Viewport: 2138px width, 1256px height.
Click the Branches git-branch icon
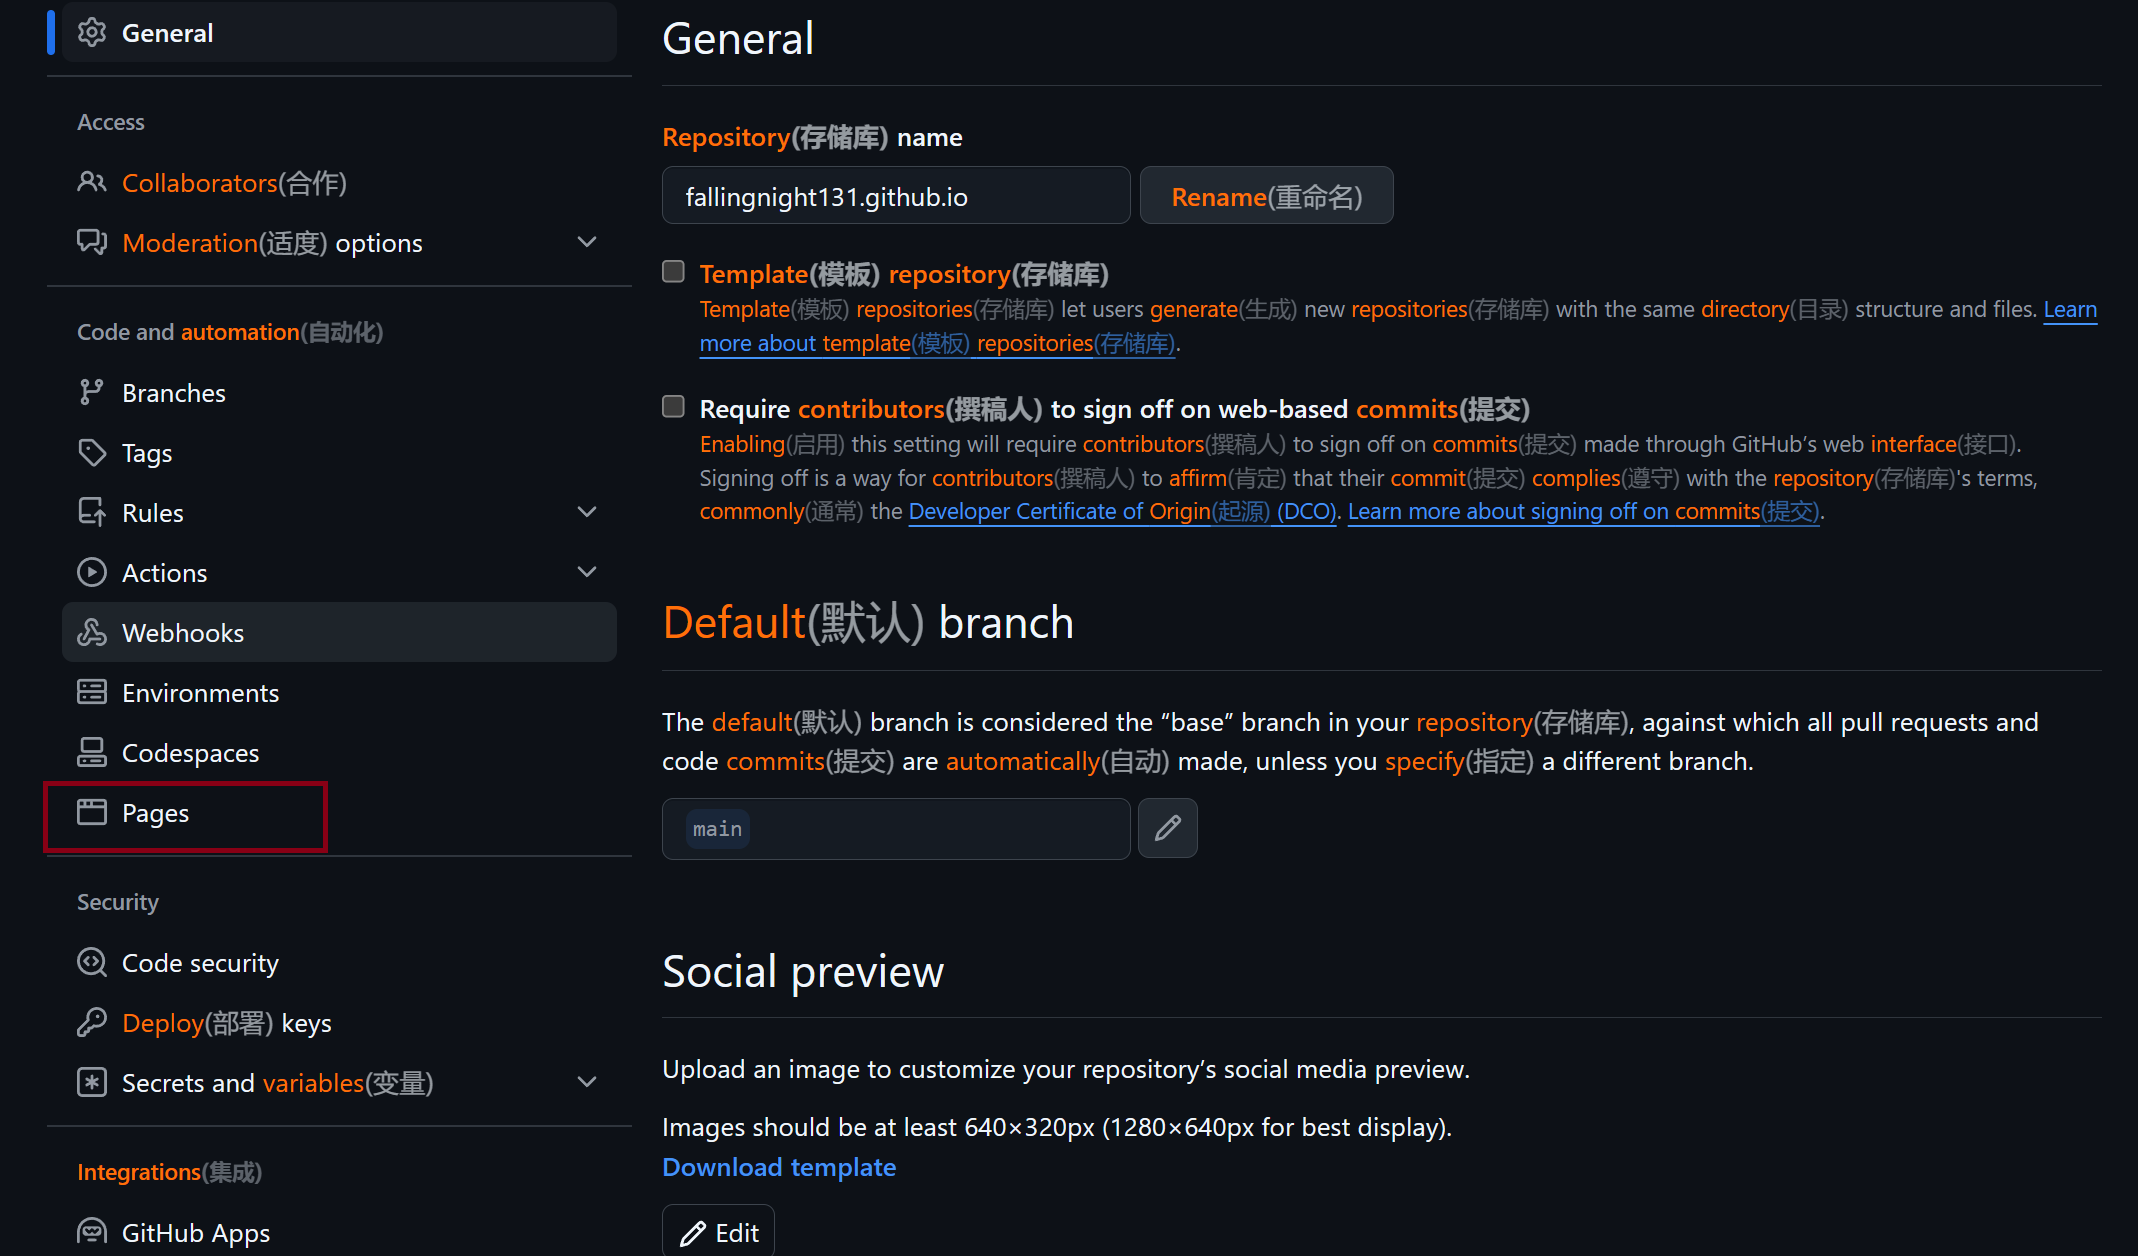92,393
